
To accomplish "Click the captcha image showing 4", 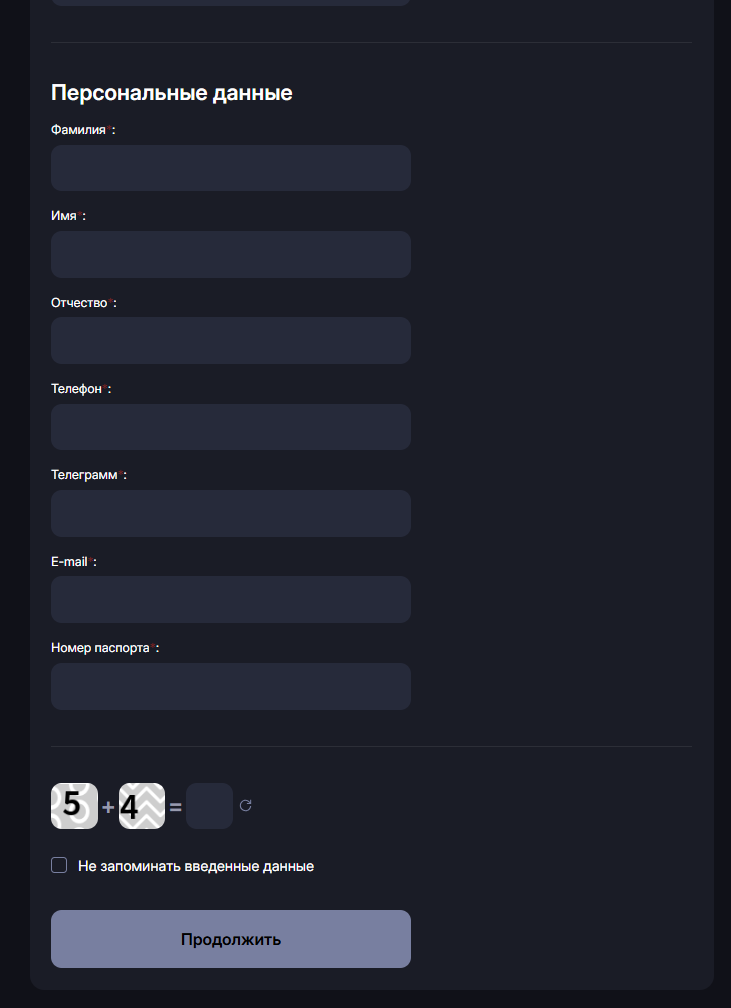I will click(142, 806).
